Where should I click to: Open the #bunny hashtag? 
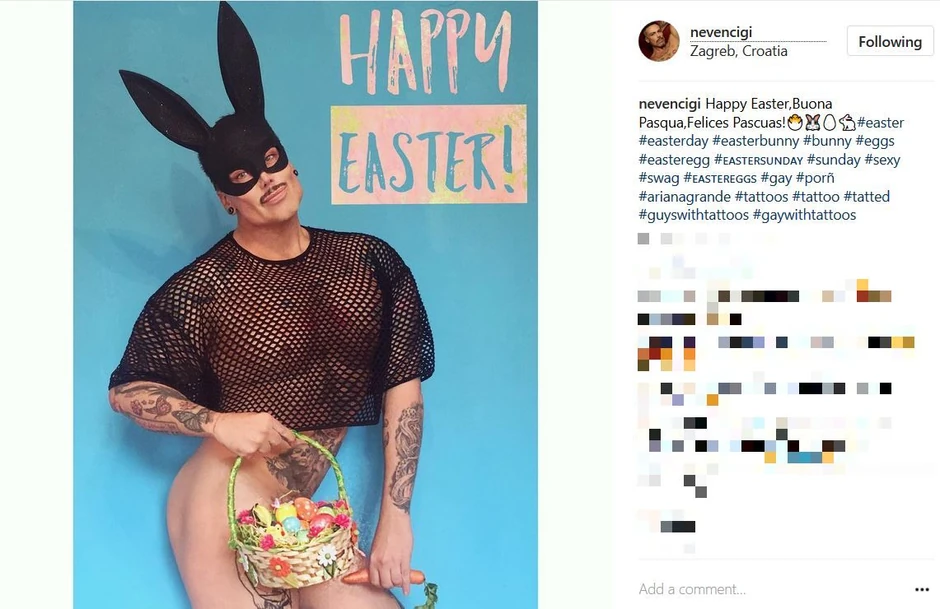[827, 141]
